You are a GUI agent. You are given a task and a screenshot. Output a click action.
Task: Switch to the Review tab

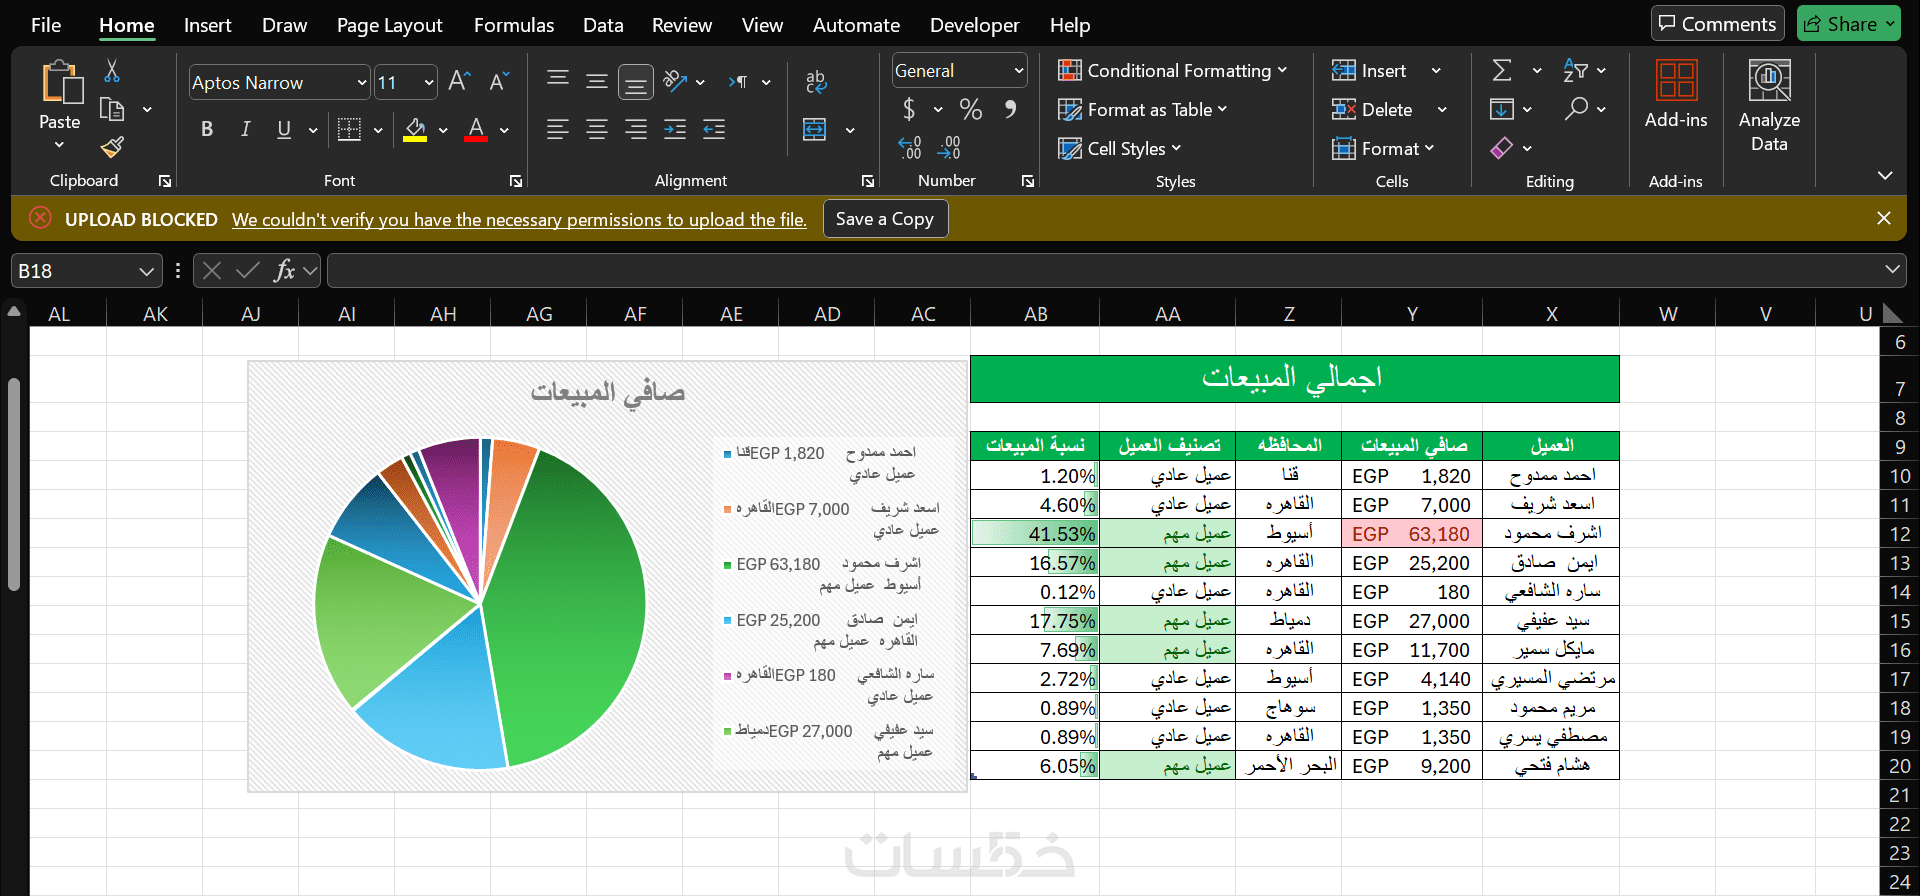pyautogui.click(x=682, y=25)
